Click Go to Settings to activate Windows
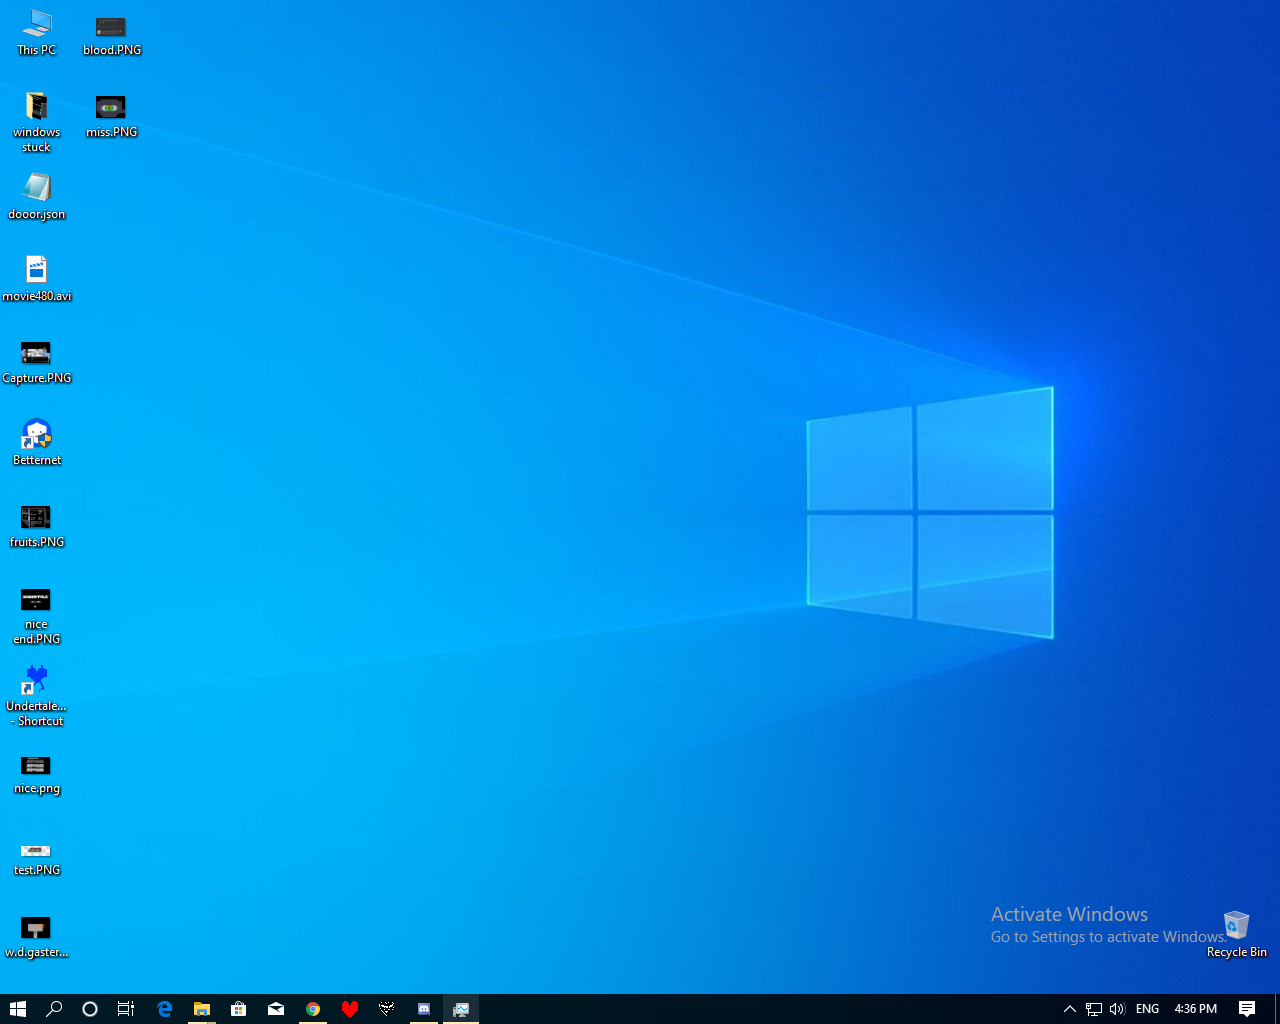This screenshot has width=1280, height=1024. coord(1106,937)
